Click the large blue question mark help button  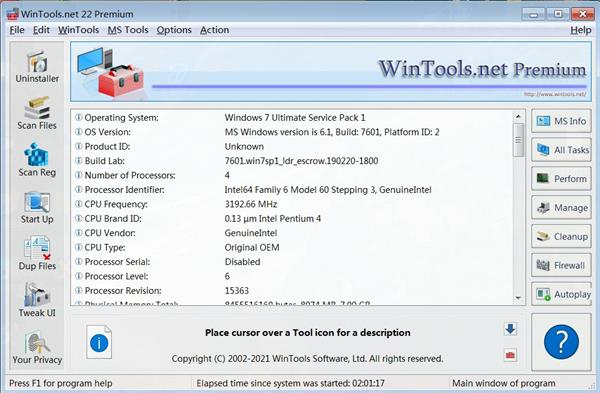tap(561, 342)
